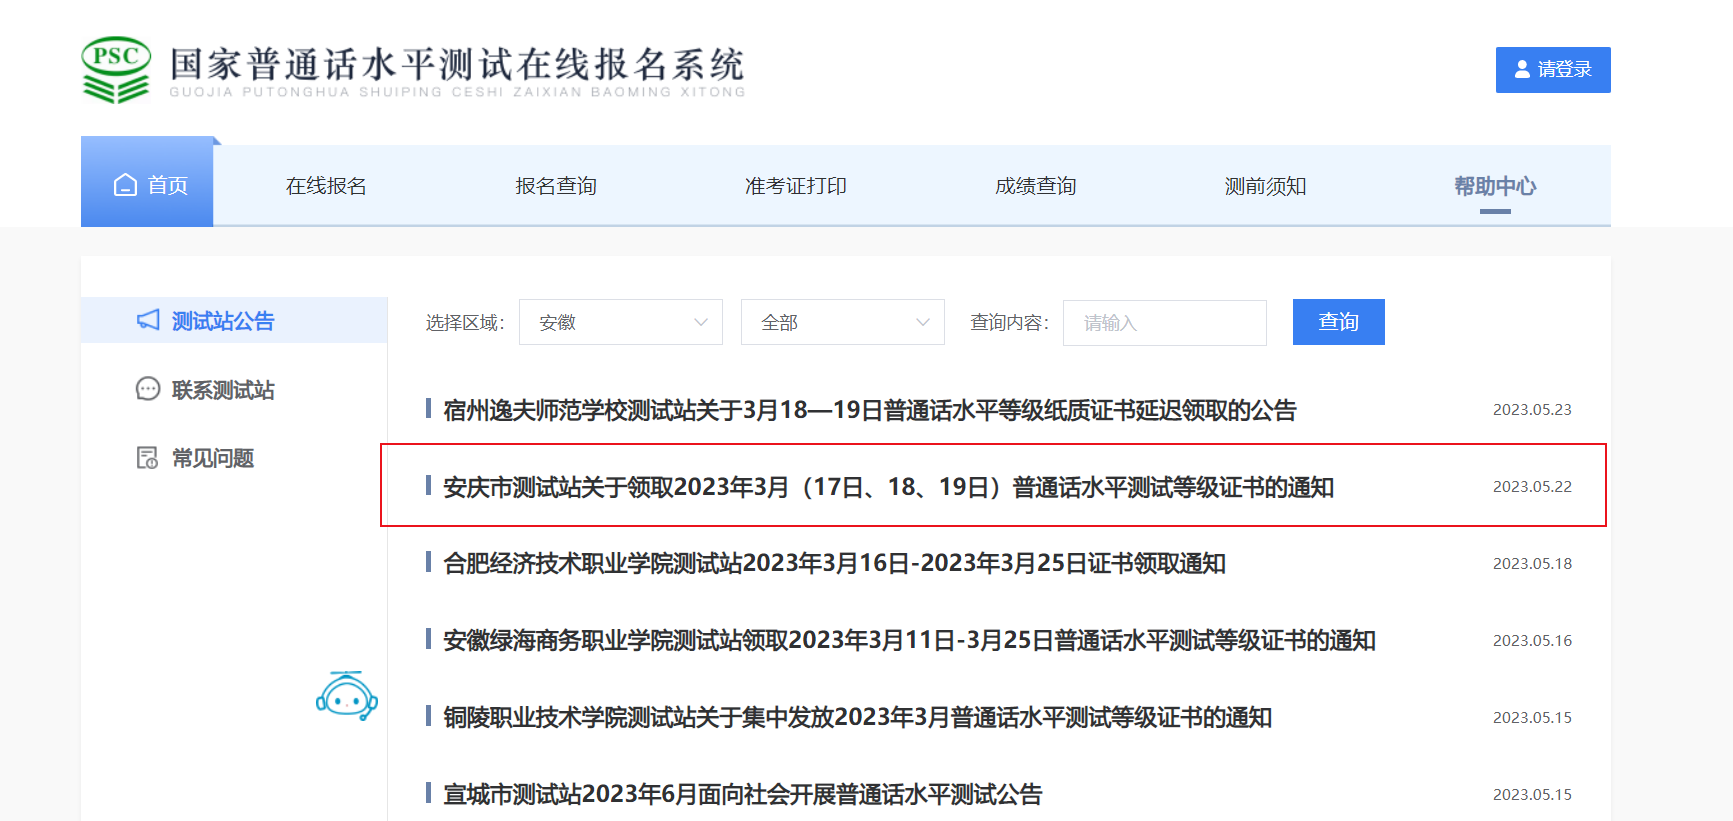Click the PSC logo icon
The height and width of the screenshot is (821, 1733).
pos(116,70)
